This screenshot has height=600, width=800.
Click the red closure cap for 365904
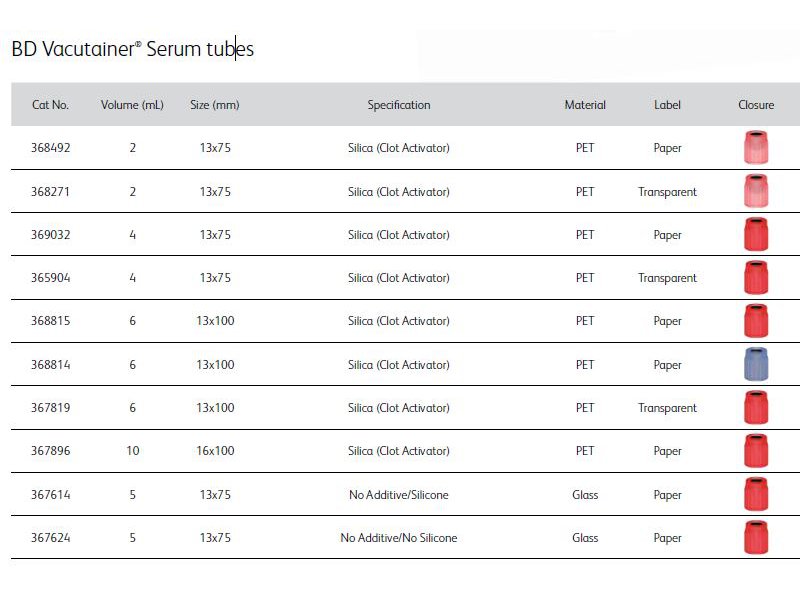pos(756,278)
